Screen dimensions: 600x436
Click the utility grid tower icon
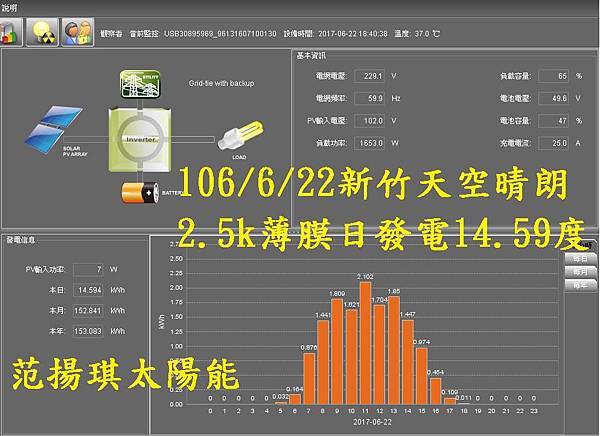click(x=140, y=84)
